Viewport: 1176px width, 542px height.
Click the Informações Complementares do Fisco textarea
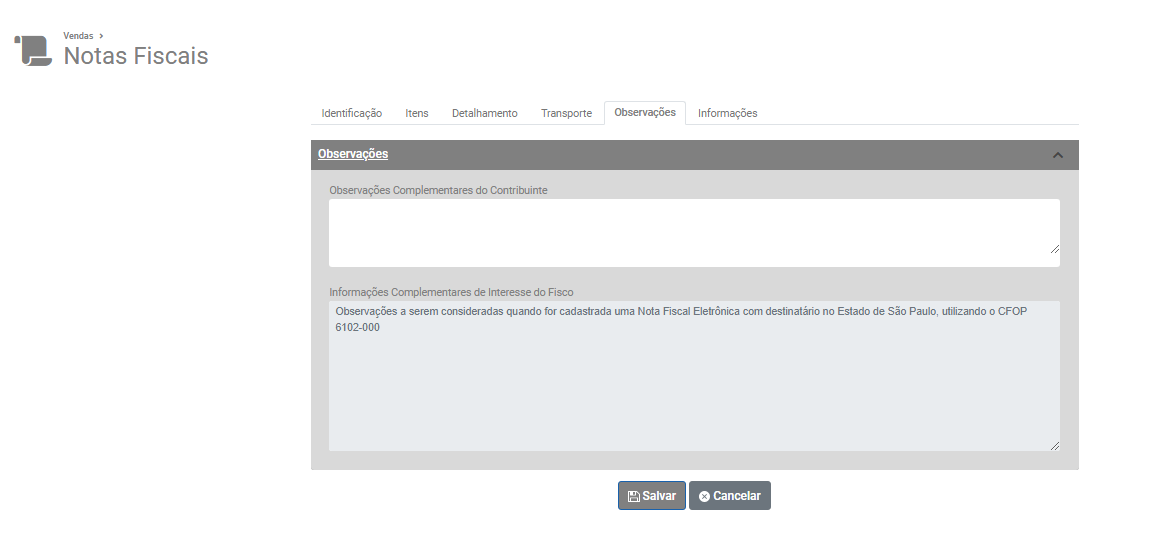[694, 376]
